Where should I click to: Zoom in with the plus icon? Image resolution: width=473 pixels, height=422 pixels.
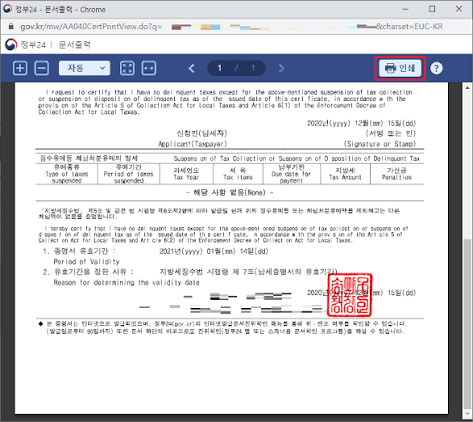[20, 68]
